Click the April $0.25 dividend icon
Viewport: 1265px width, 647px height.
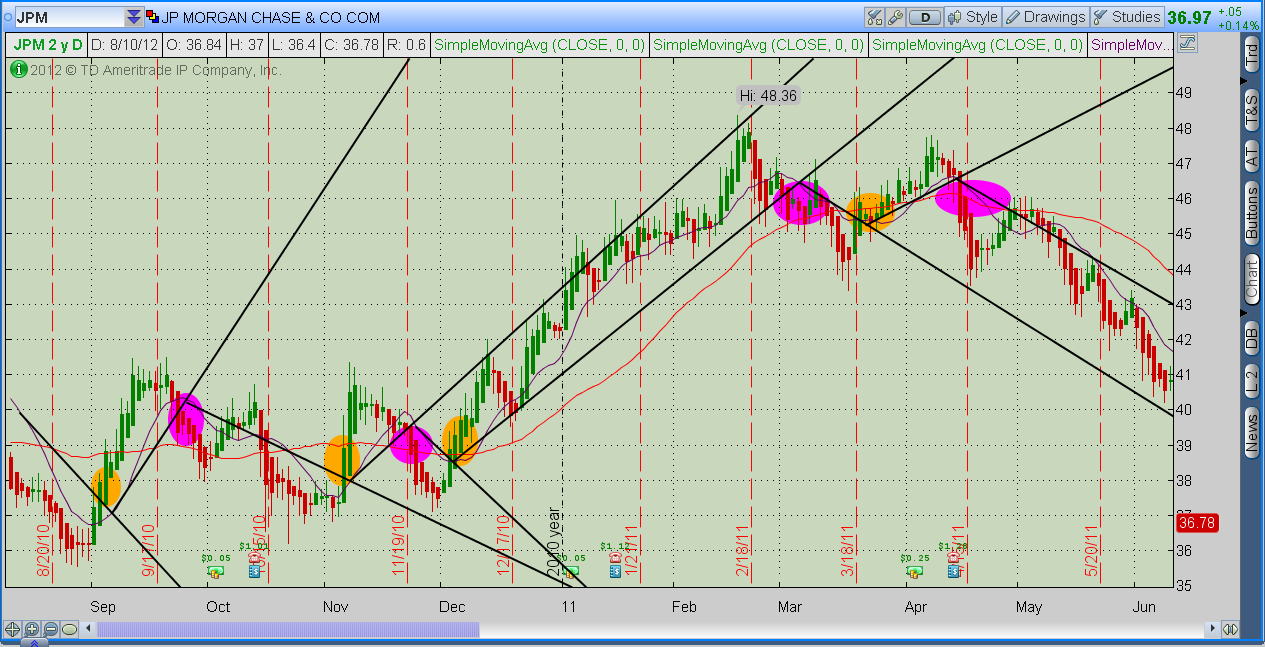coord(914,571)
